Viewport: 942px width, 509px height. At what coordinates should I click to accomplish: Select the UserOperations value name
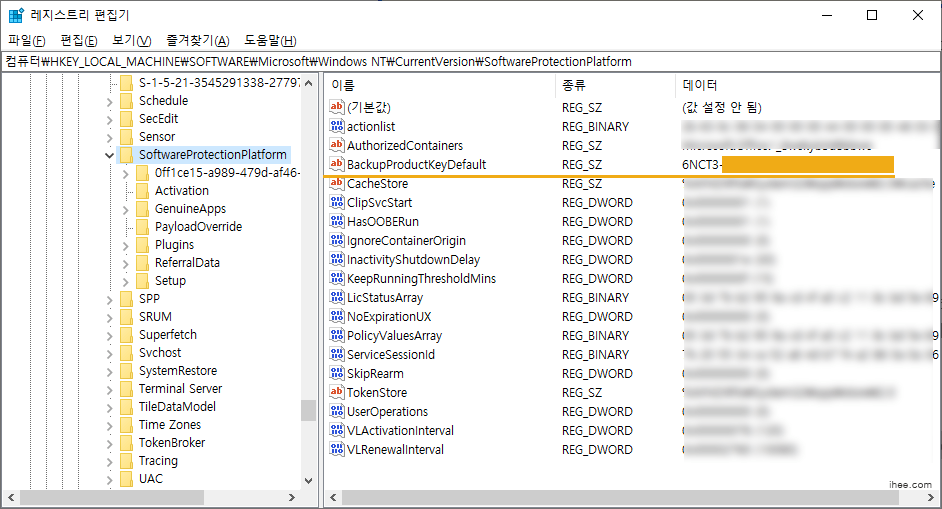tap(387, 412)
